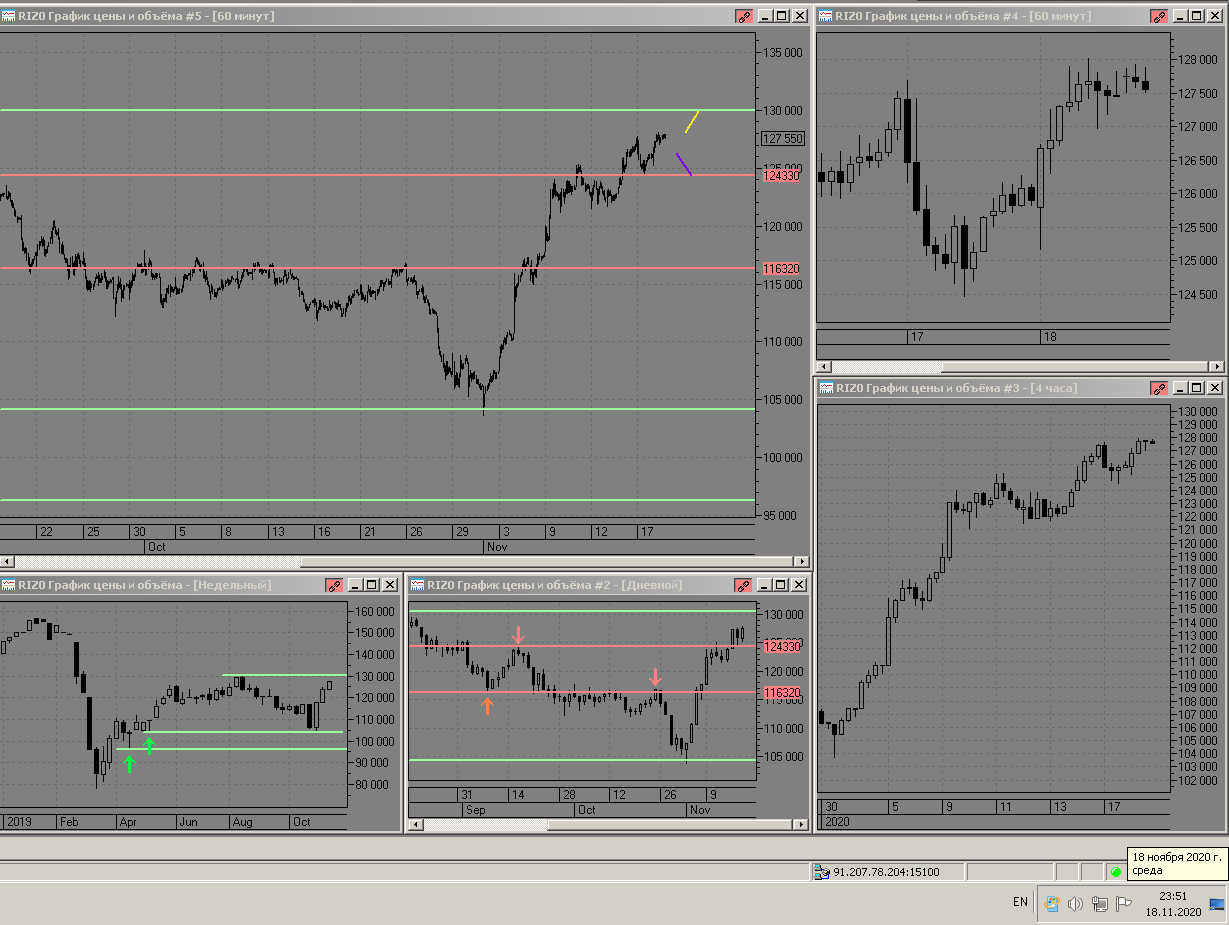The width and height of the screenshot is (1229, 925).
Task: Click the pink link icon on chart #4 window
Action: pyautogui.click(x=1158, y=16)
